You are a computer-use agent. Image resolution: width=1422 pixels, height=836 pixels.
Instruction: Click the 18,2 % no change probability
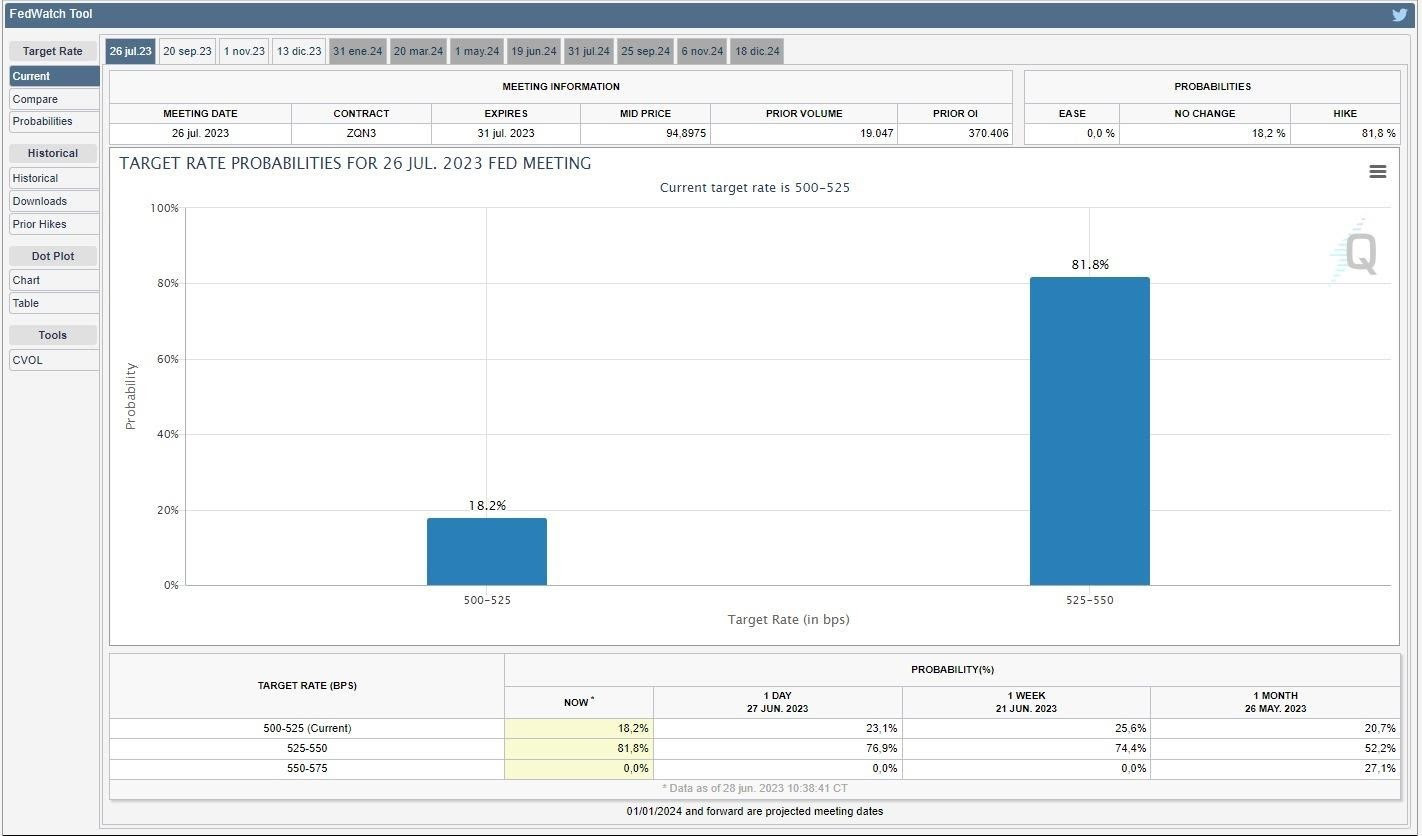pos(1205,133)
